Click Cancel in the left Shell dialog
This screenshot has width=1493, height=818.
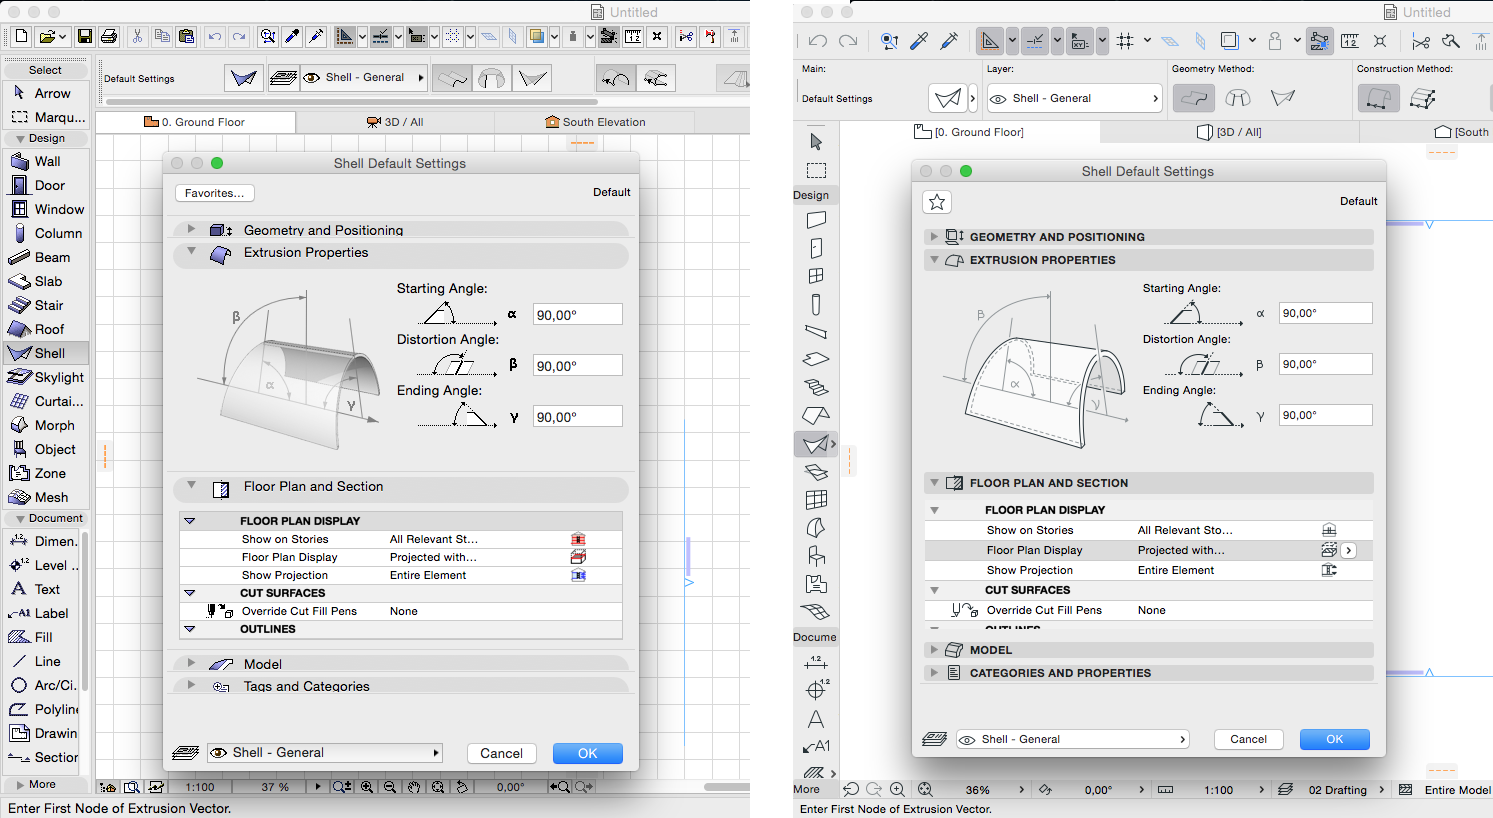coord(501,754)
